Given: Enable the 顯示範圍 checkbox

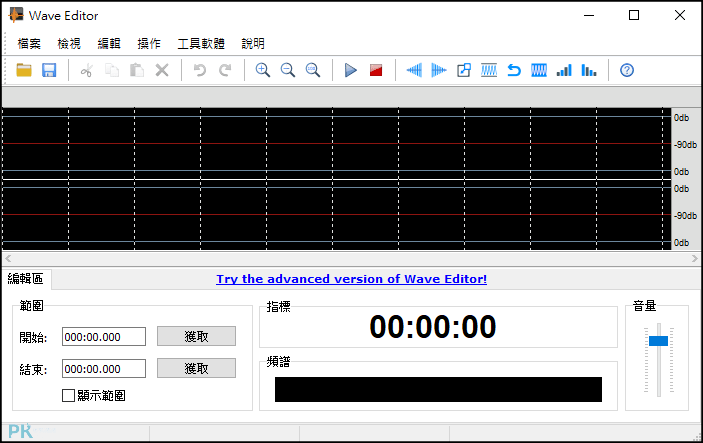Looking at the screenshot, I should tap(69, 395).
